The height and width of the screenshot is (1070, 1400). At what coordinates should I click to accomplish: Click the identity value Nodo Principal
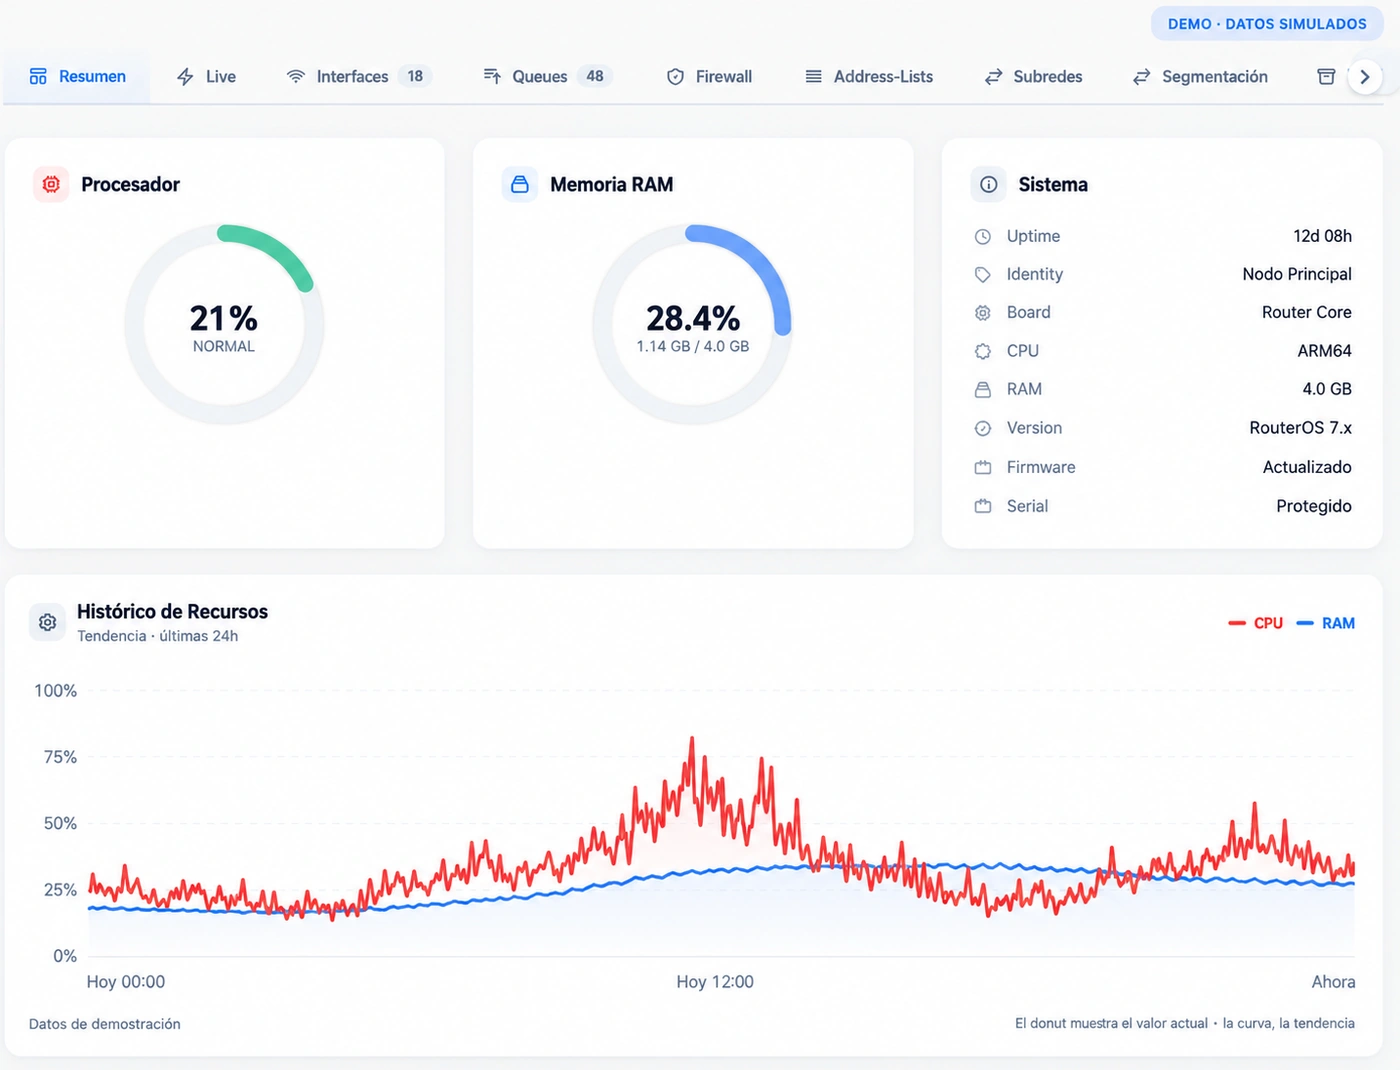(x=1297, y=274)
